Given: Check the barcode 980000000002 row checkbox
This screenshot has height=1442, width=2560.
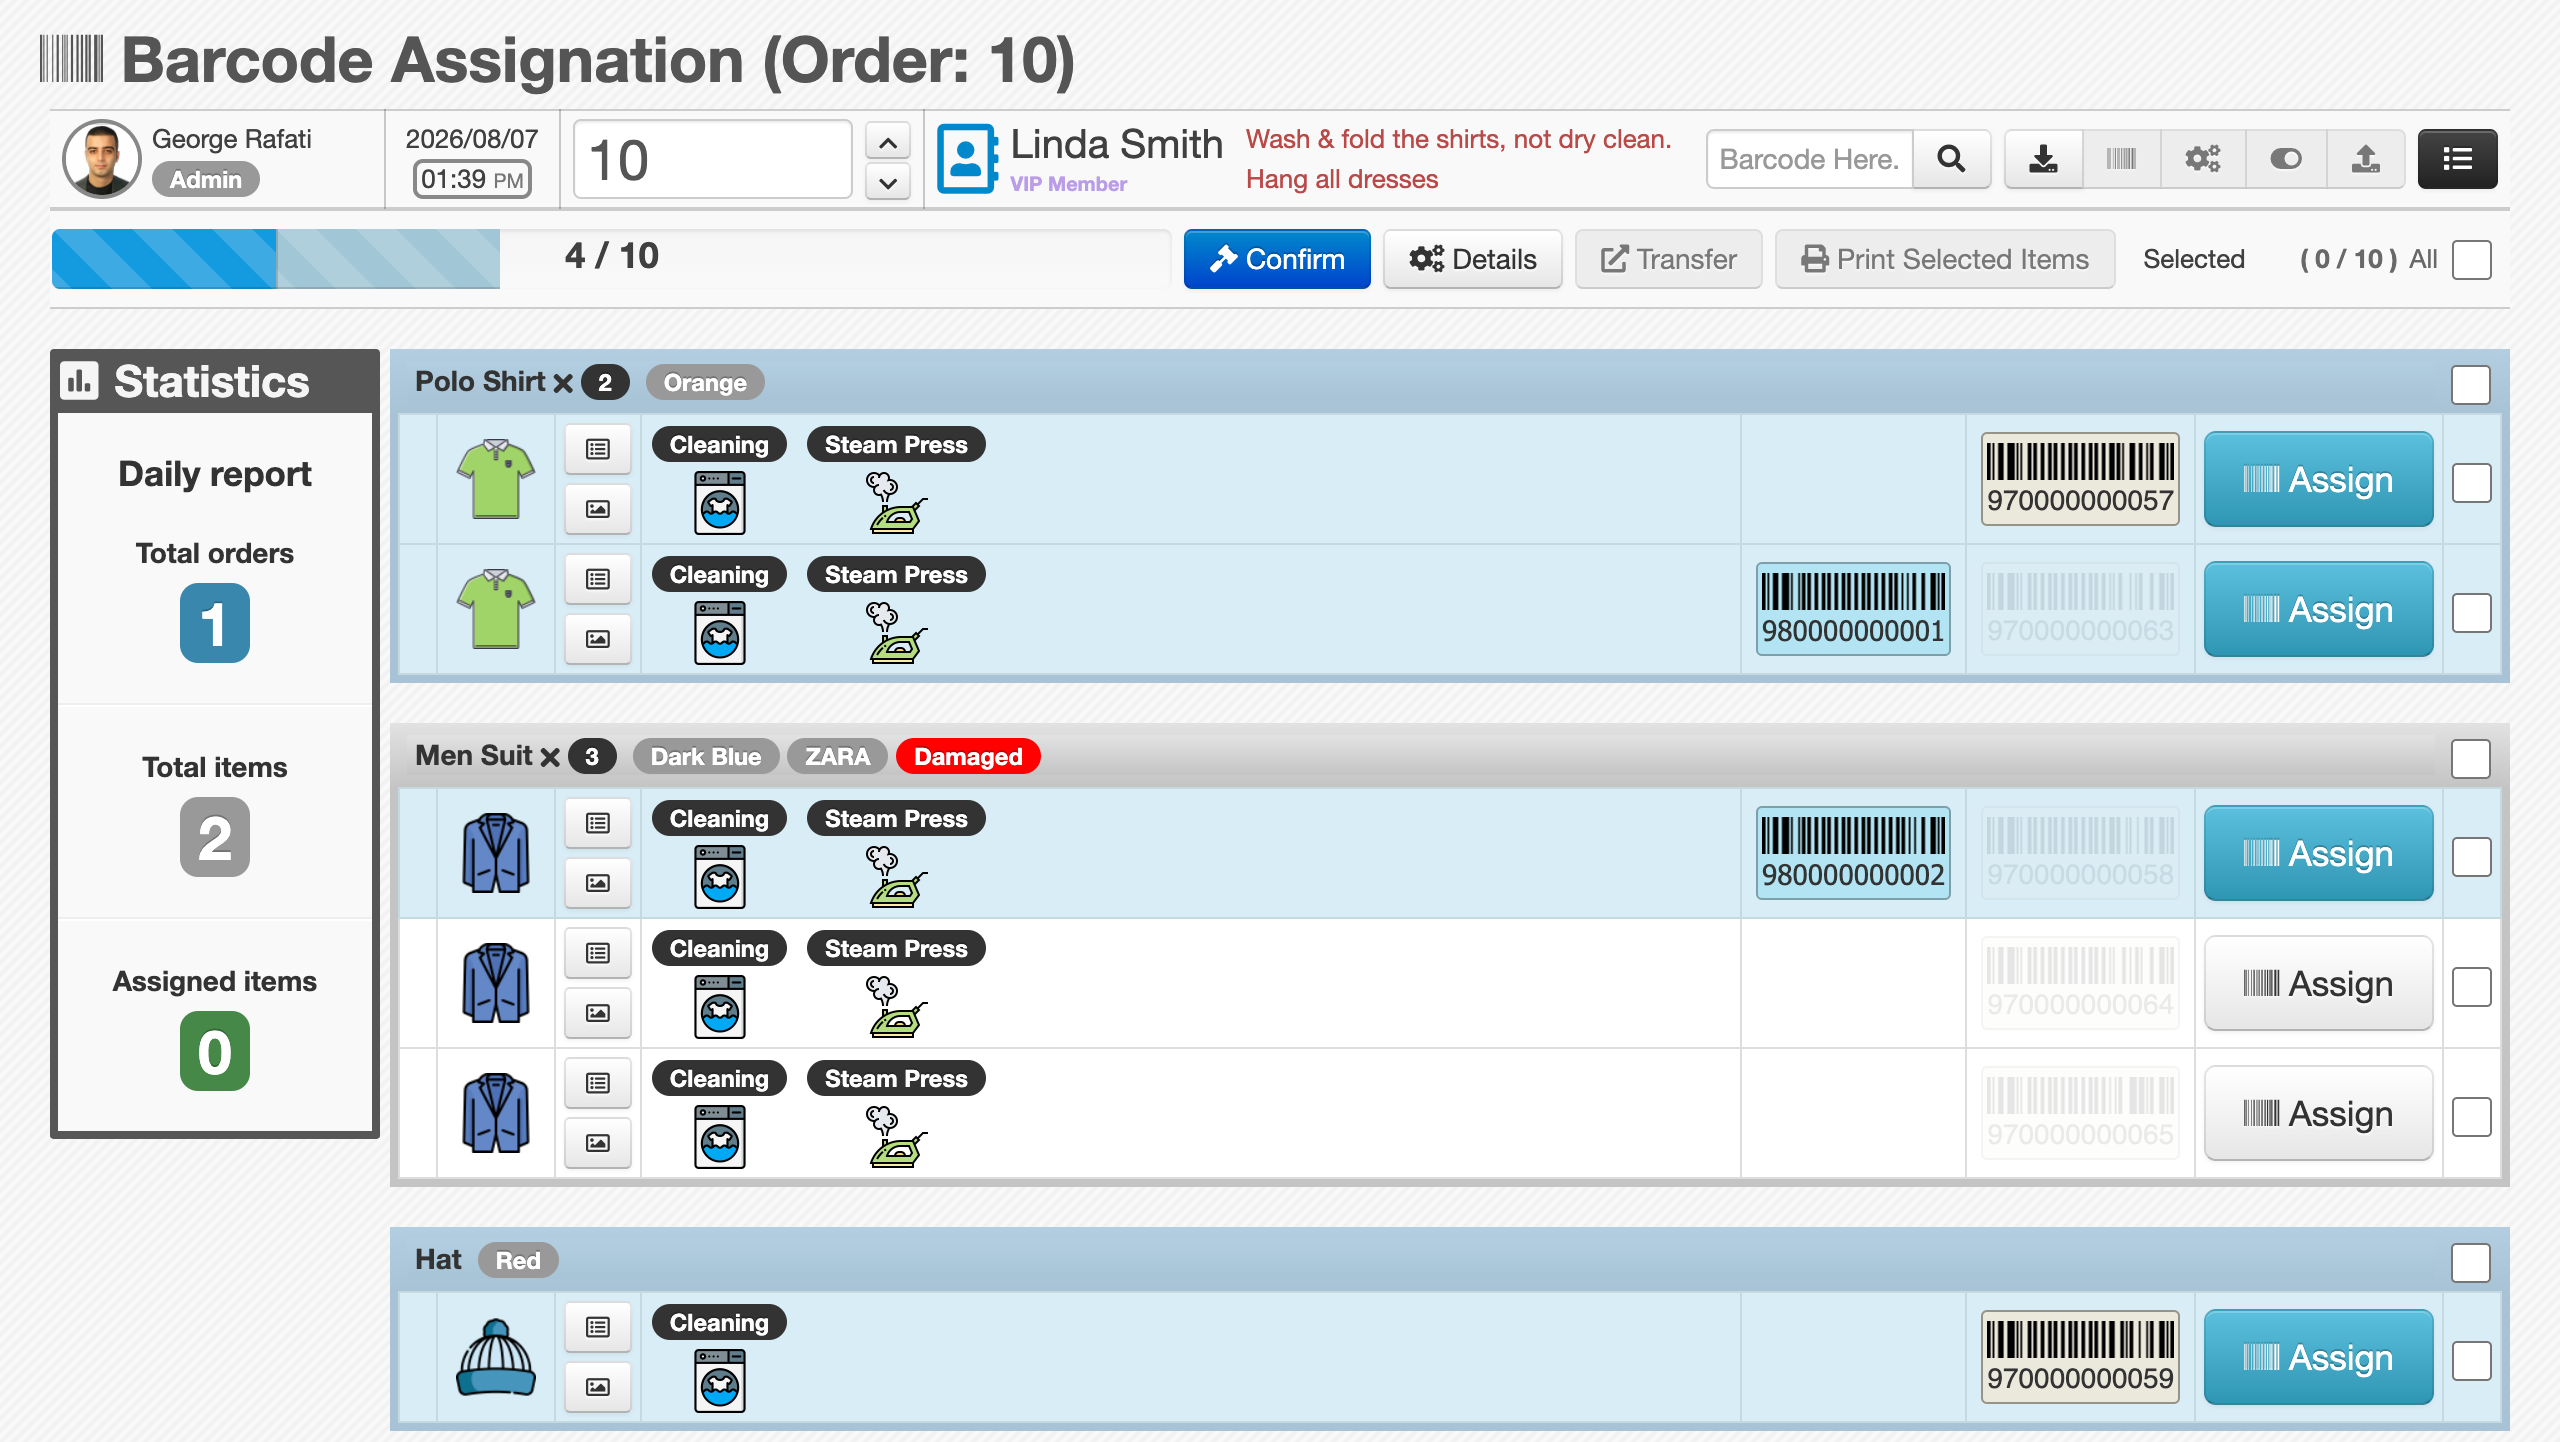Looking at the screenshot, I should (x=2472, y=857).
